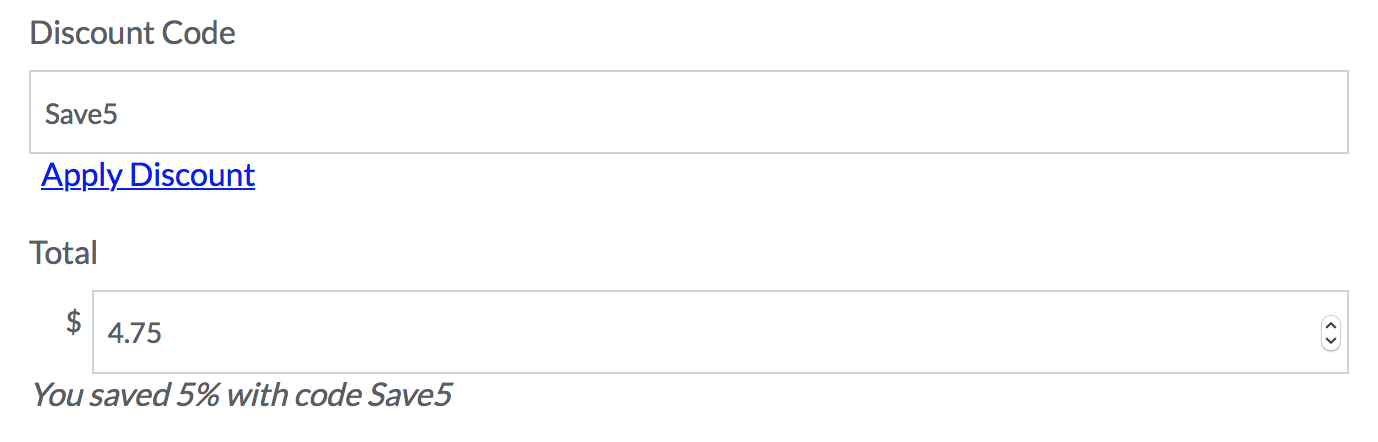Image resolution: width=1378 pixels, height=442 pixels.
Task: Click the 4.75 value in Total
Action: [134, 333]
